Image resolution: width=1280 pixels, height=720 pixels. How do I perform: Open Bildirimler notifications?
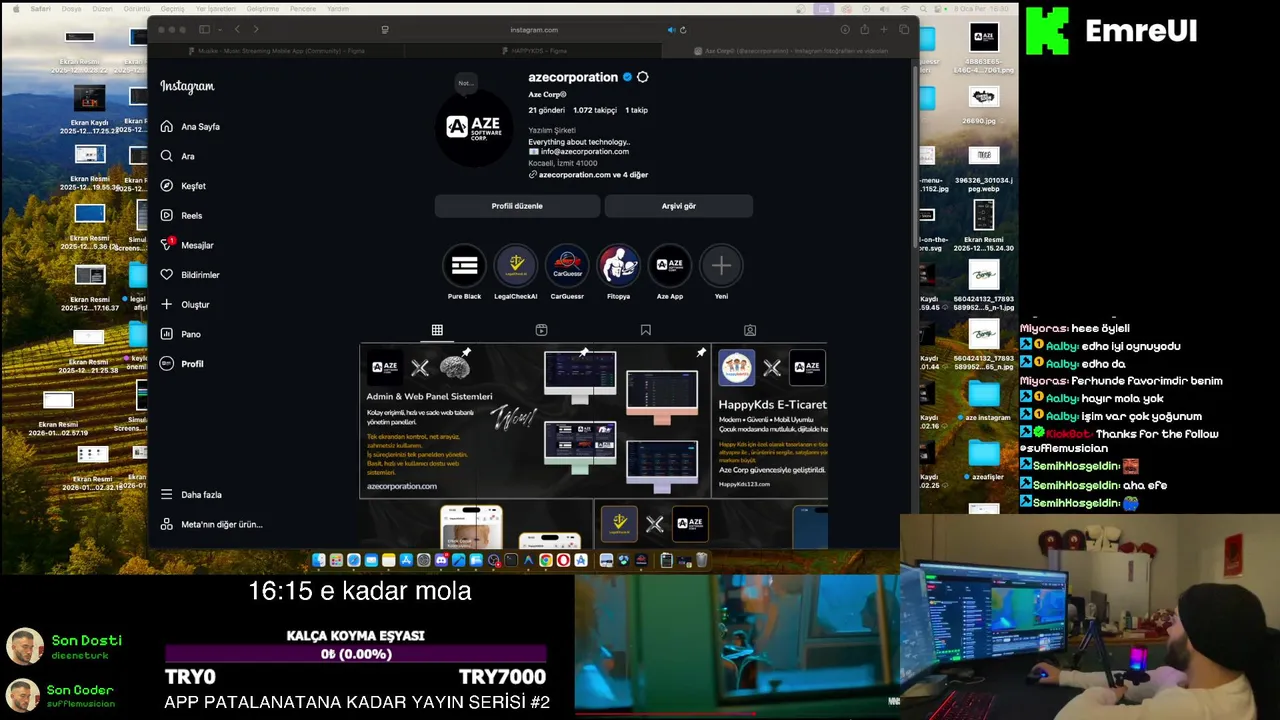[190, 275]
